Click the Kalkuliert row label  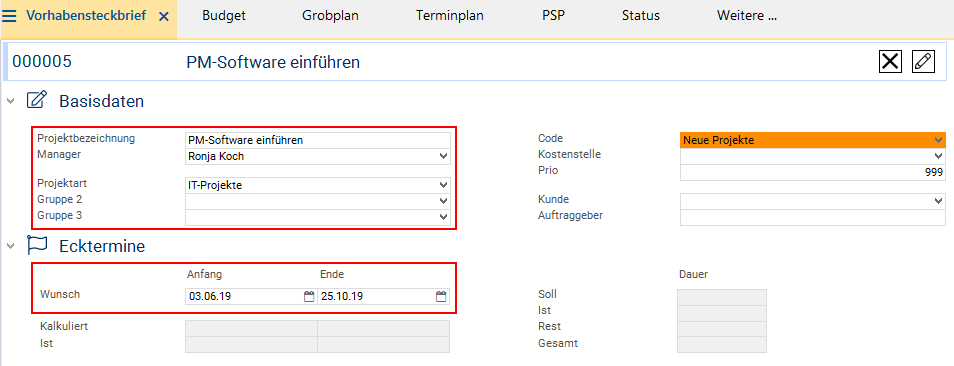pyautogui.click(x=64, y=326)
